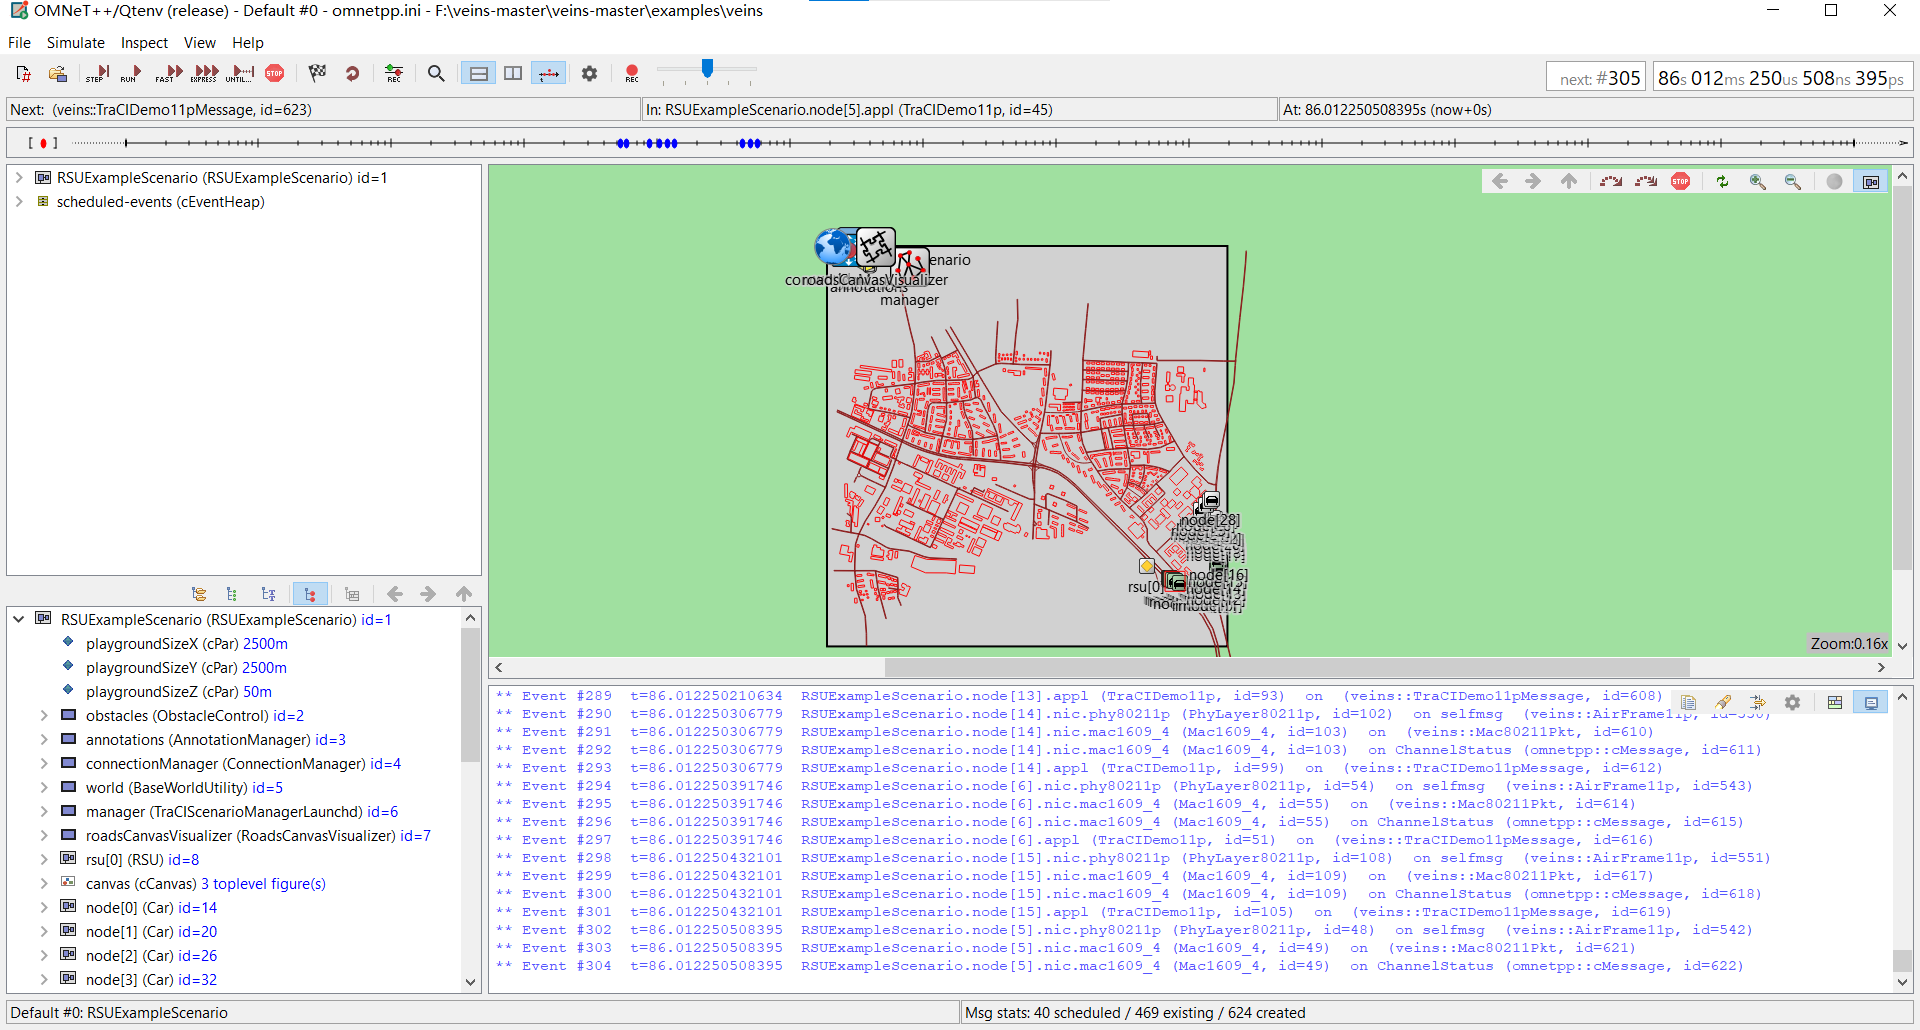The width and height of the screenshot is (1920, 1030).
Task: Stop simulation from canvas toolbar
Action: 1680,181
